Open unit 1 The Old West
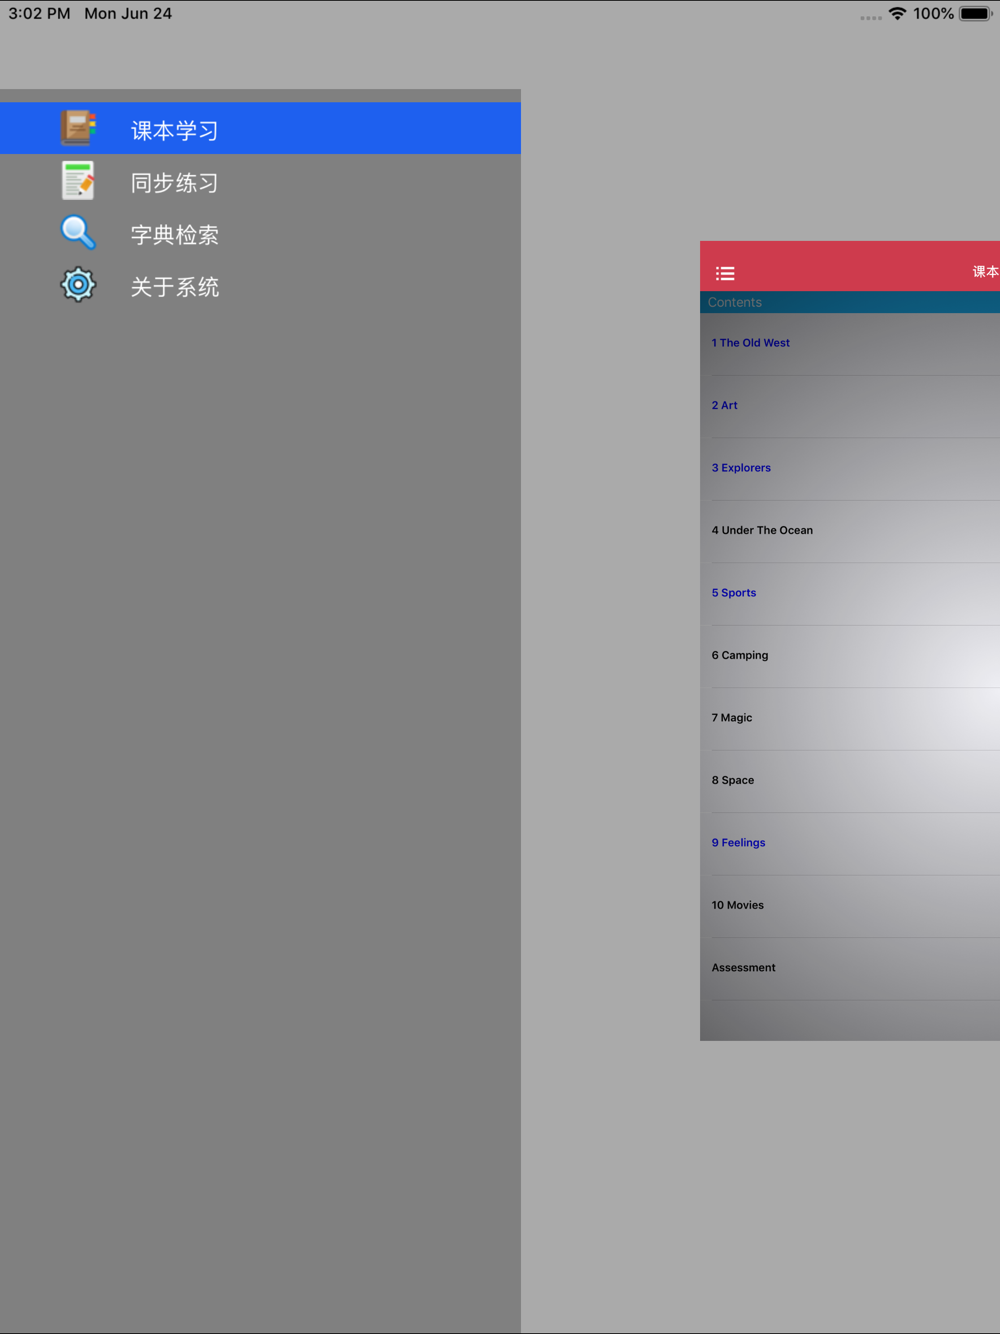Screen dimensions: 1000x1334 [750, 343]
